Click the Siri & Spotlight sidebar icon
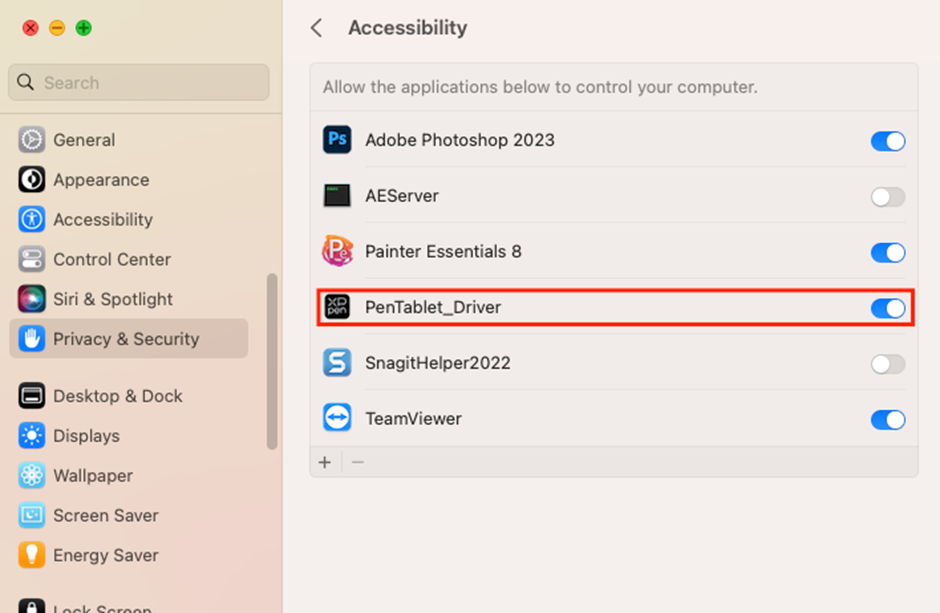 point(32,299)
